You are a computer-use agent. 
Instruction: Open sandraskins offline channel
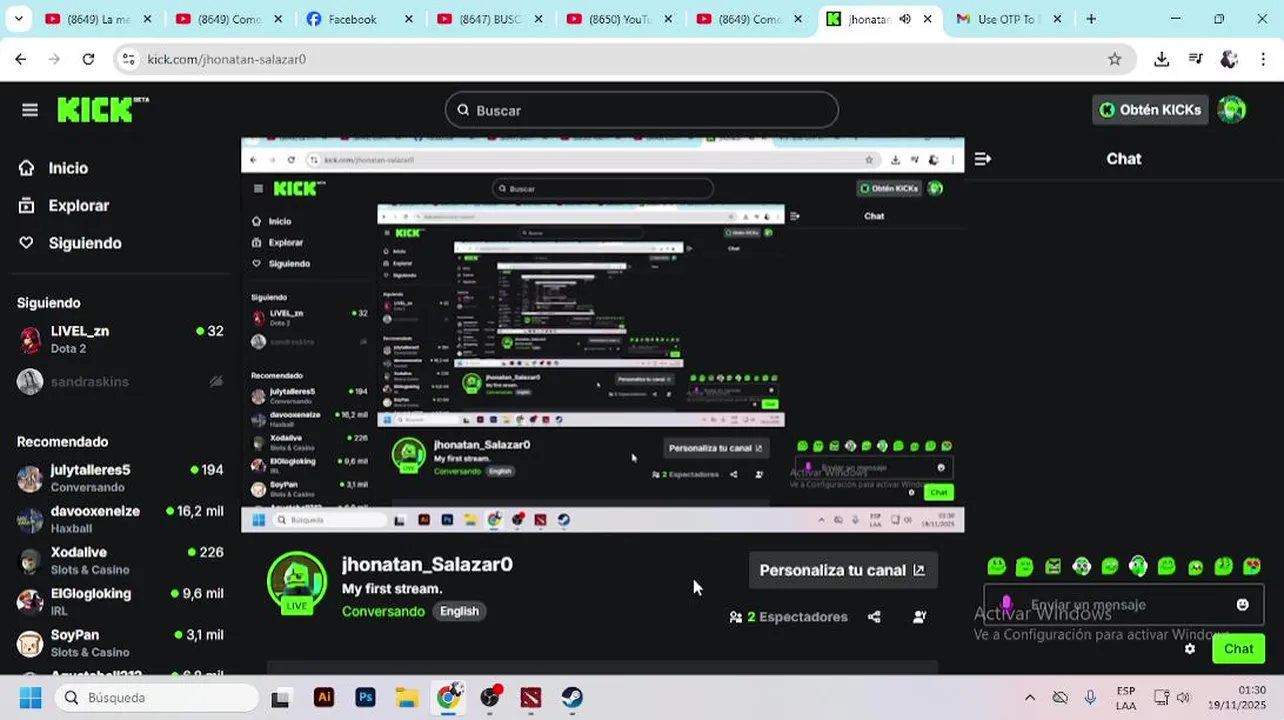[120, 381]
